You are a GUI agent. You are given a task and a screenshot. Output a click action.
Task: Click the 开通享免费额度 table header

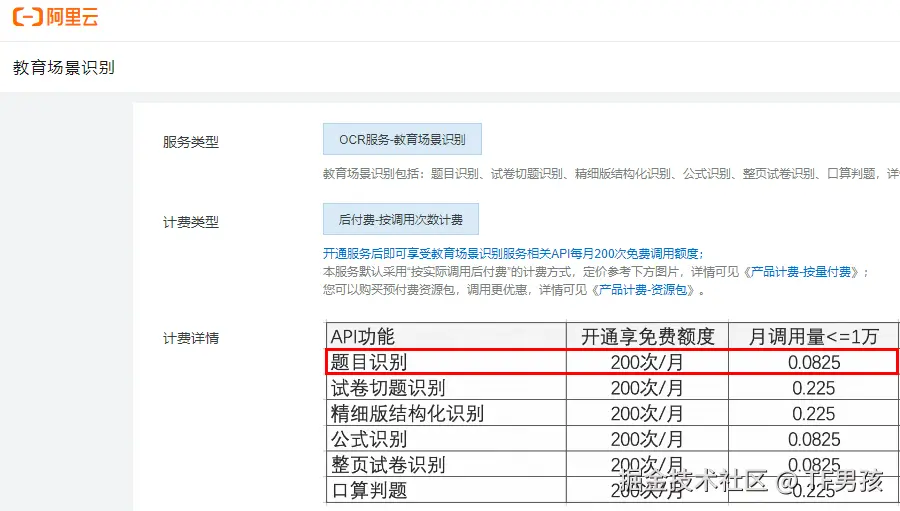pos(647,336)
